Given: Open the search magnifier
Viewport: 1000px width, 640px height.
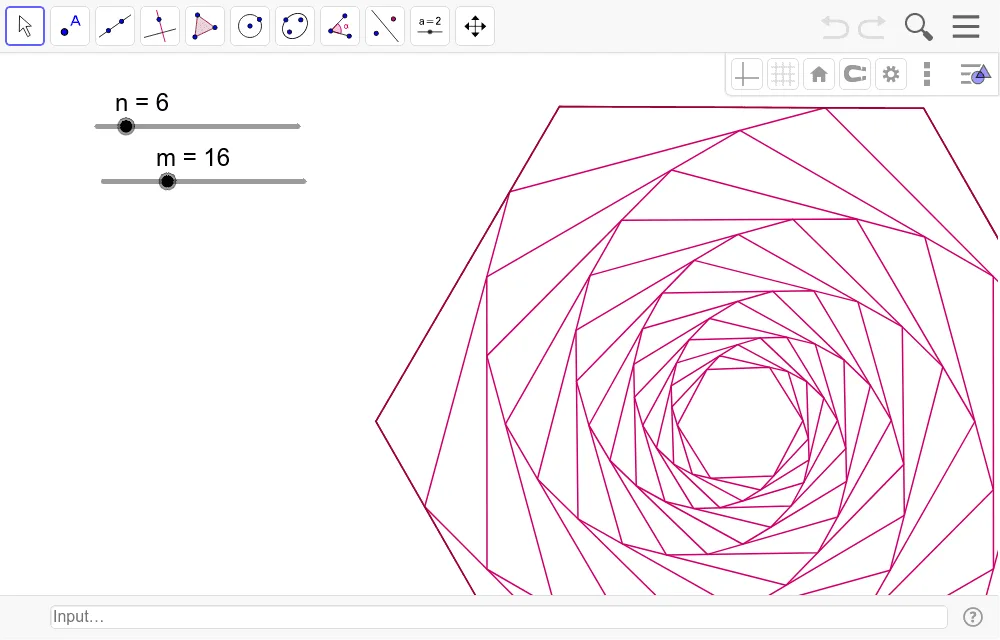Looking at the screenshot, I should [x=918, y=27].
